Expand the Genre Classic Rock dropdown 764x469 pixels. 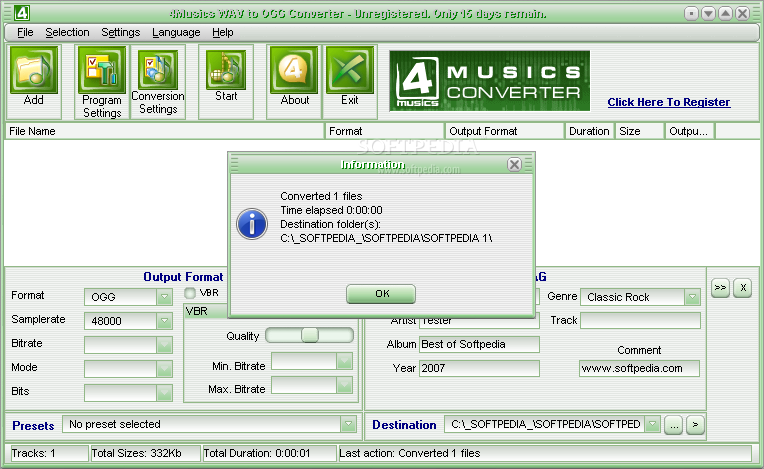[692, 297]
